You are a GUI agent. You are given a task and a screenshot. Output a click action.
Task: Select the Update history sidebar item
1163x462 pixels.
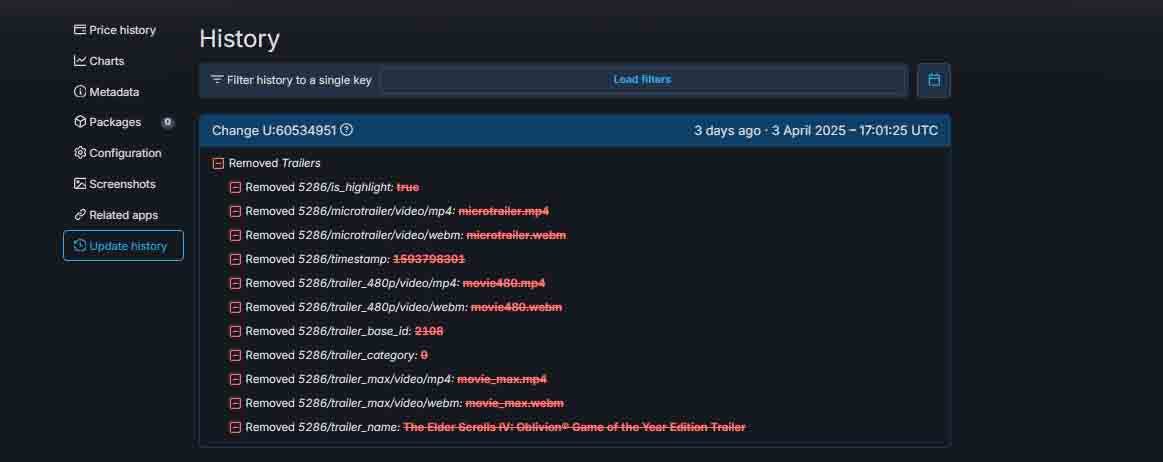tap(123, 245)
